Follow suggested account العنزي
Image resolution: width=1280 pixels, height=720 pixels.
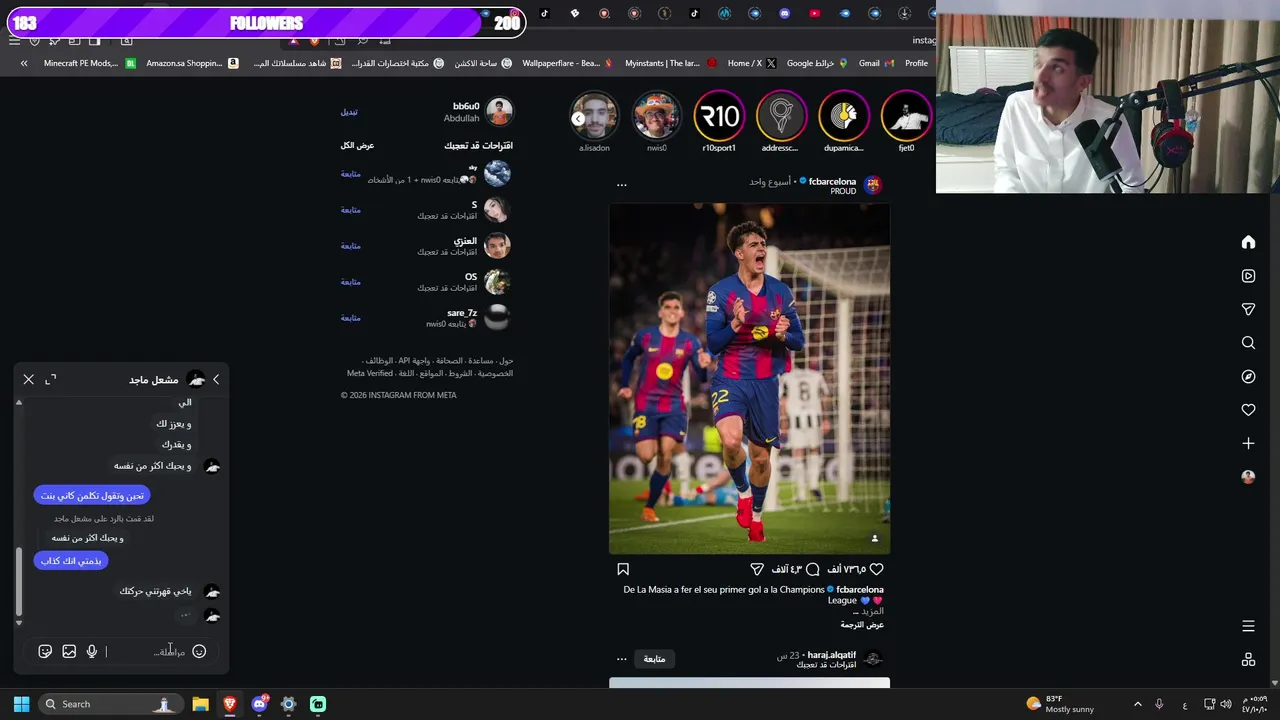pos(350,246)
